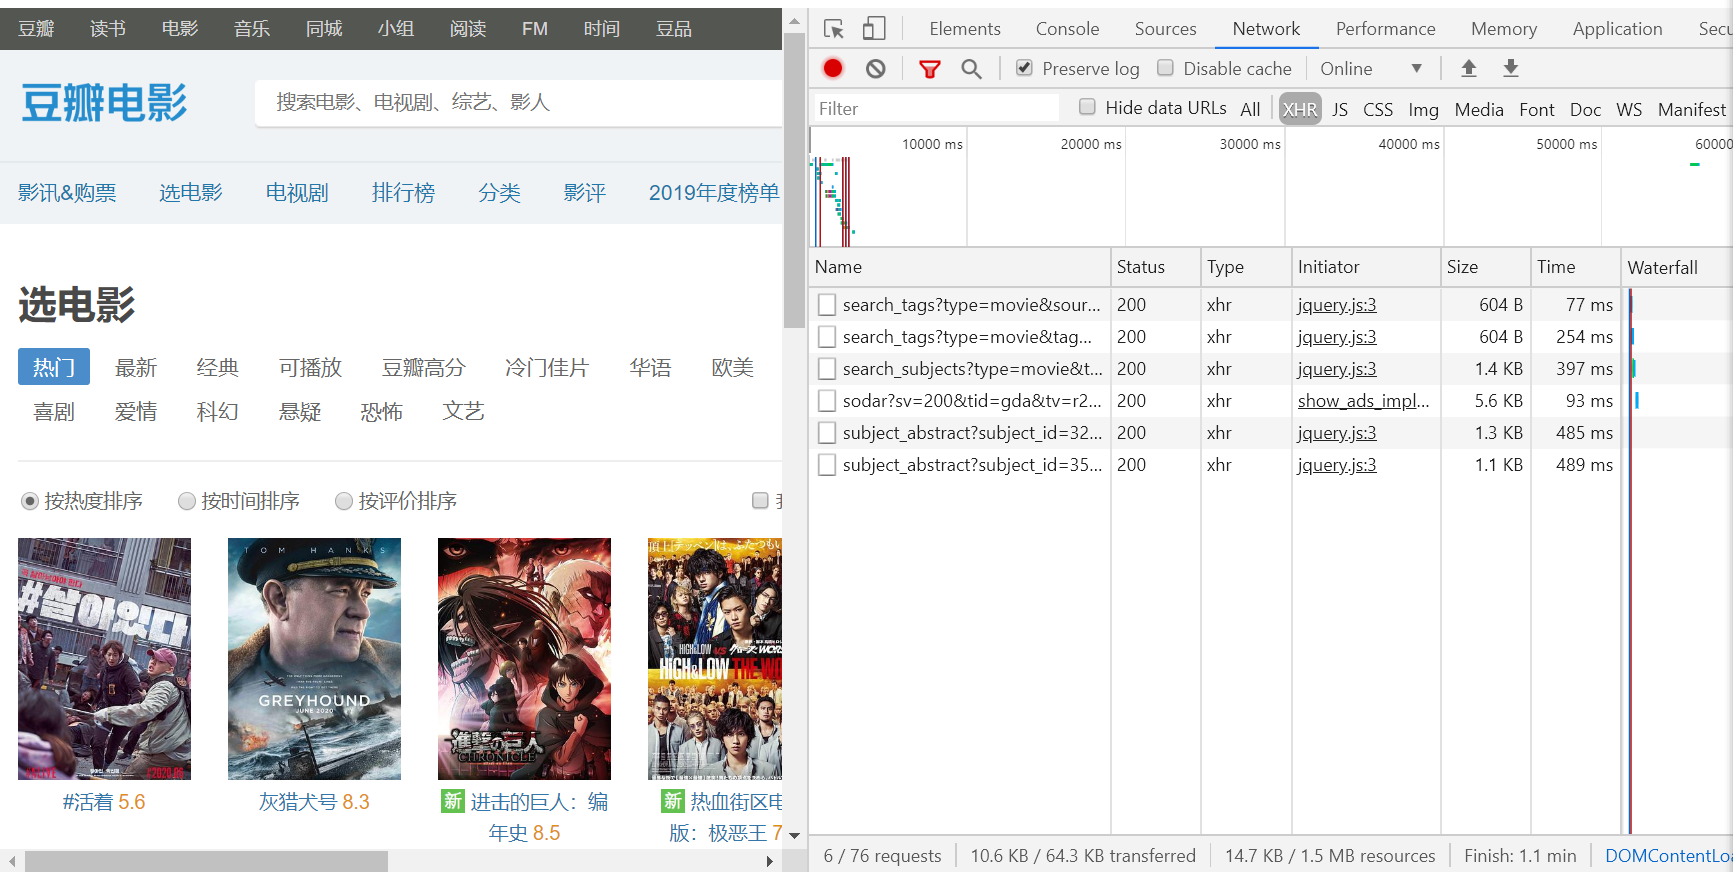Select 按时间排序 radio button
Viewport: 1733px width, 872px height.
pos(187,501)
